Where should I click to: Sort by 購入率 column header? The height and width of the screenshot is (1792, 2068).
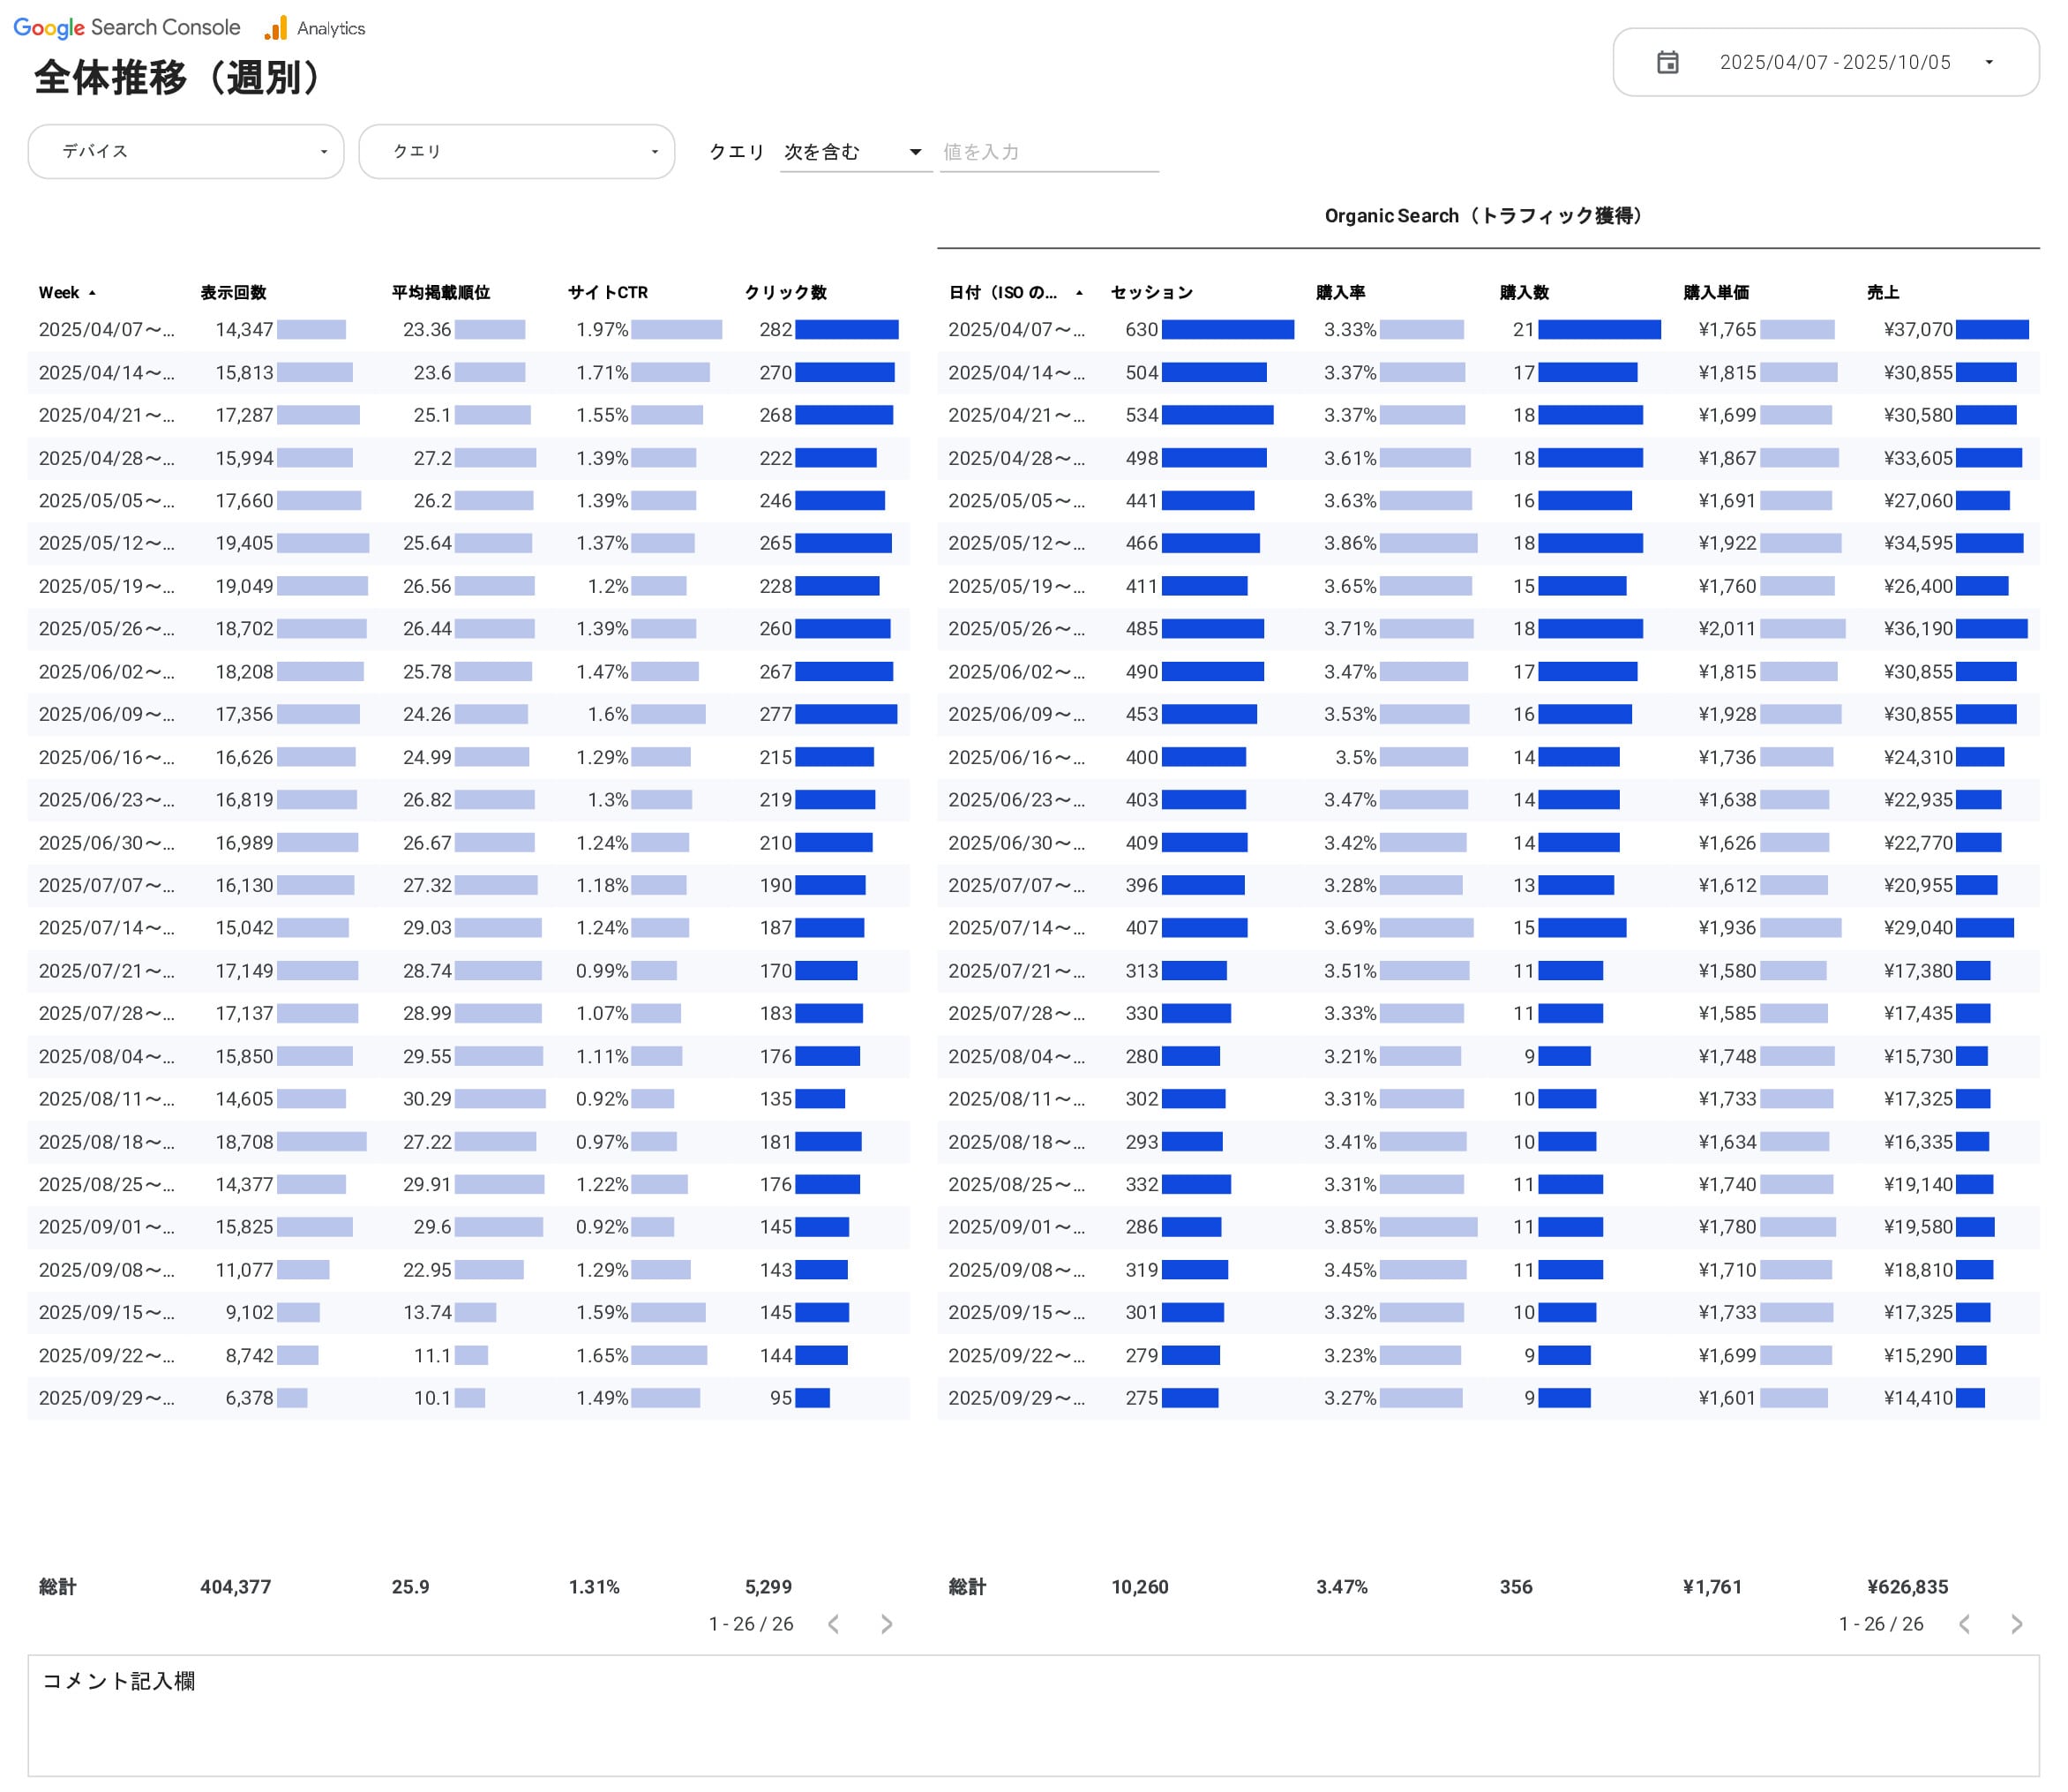click(1340, 293)
